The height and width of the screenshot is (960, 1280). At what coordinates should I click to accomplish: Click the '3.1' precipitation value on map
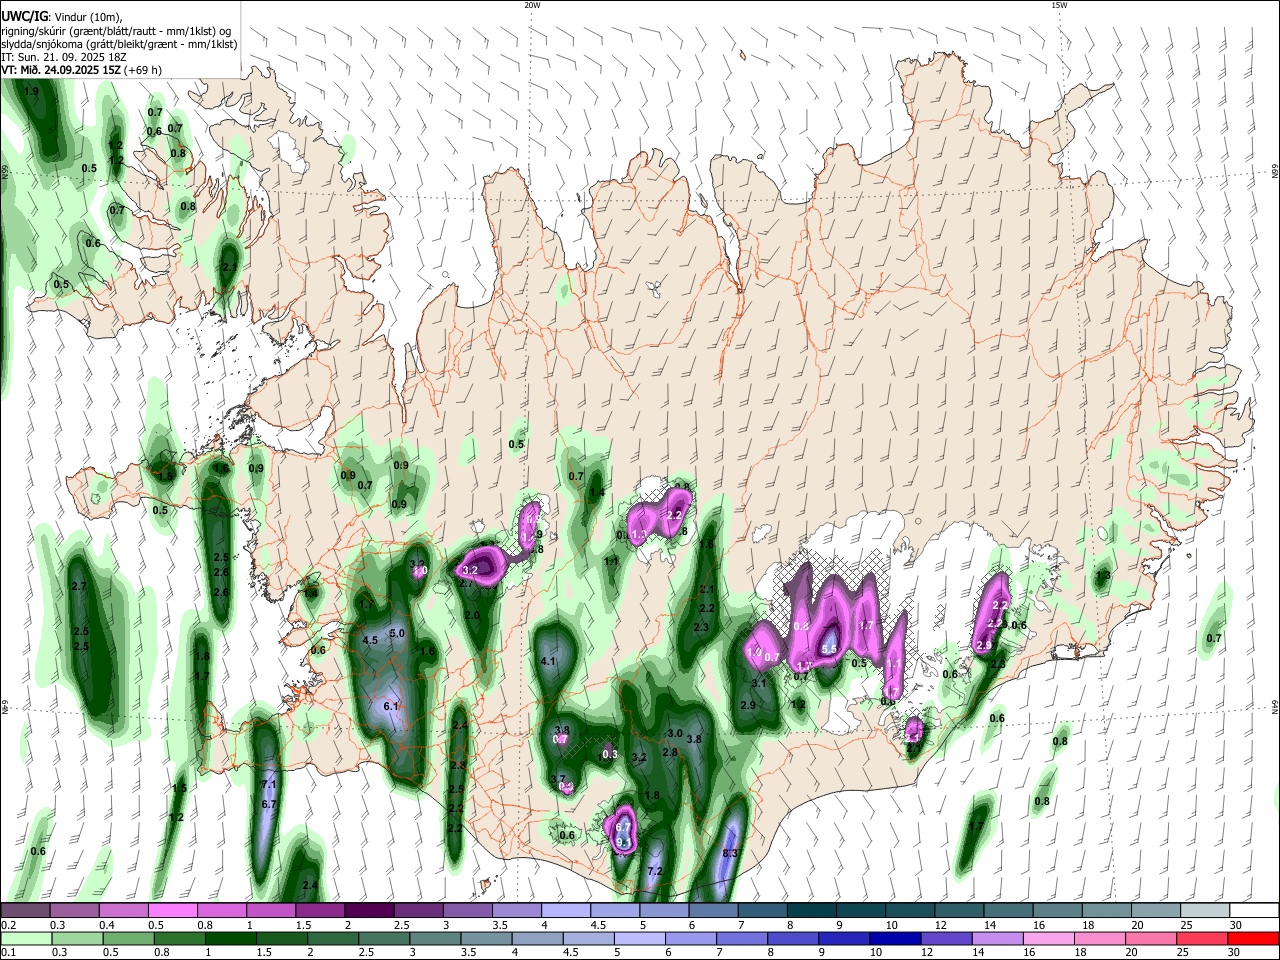click(x=759, y=684)
